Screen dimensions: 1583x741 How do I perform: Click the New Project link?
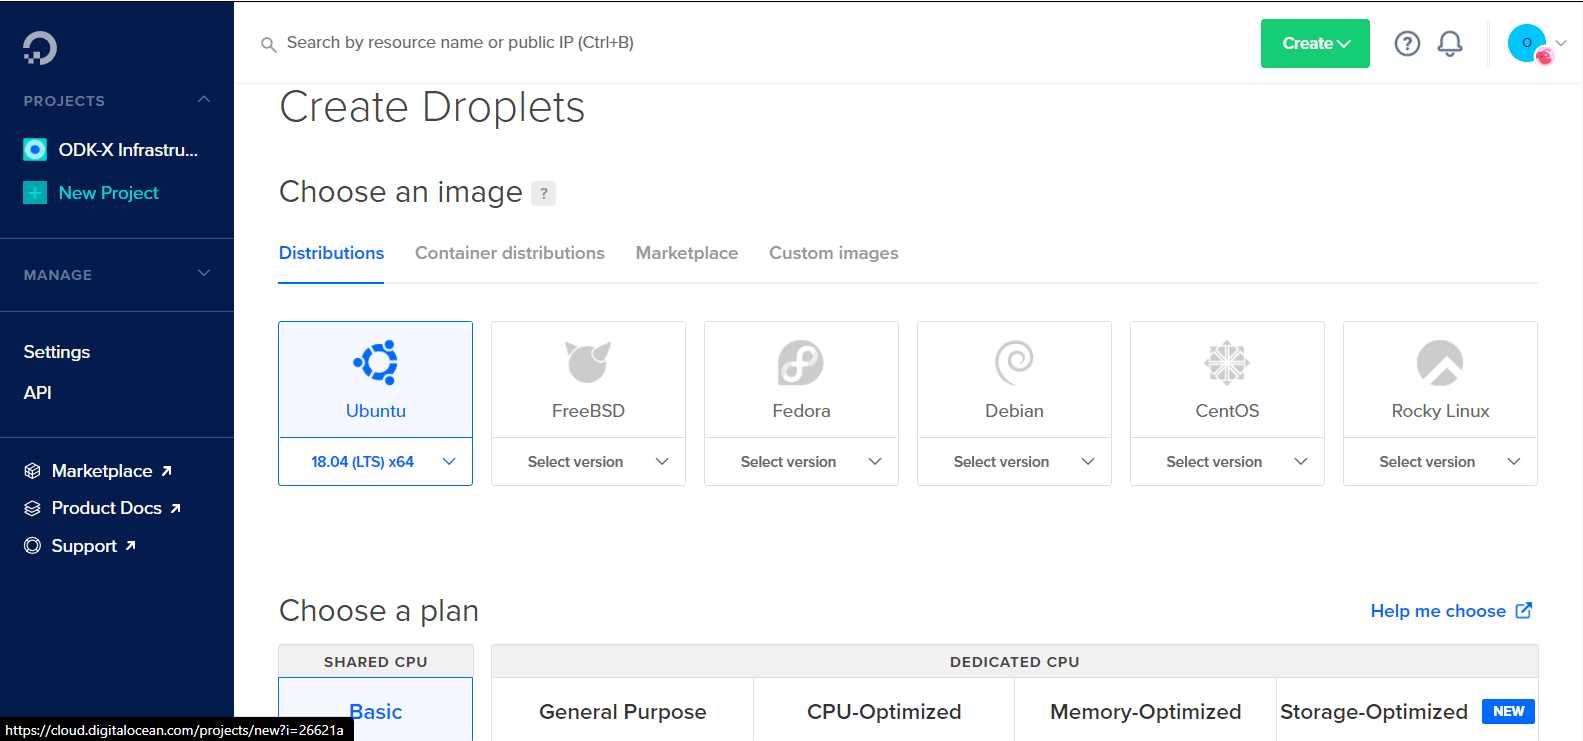click(x=109, y=193)
